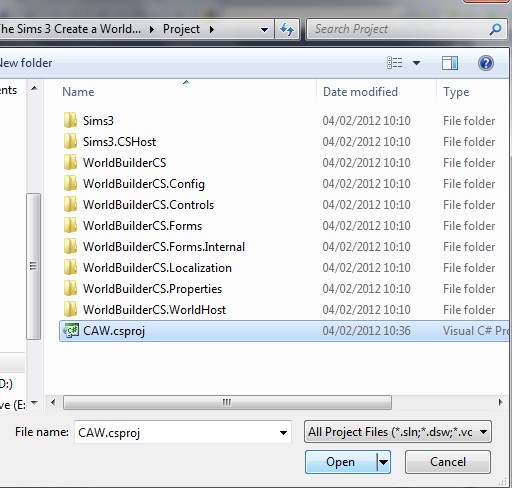Click the WorldBuilderCS.WorldHost name text
The height and width of the screenshot is (488, 512).
pos(154,310)
